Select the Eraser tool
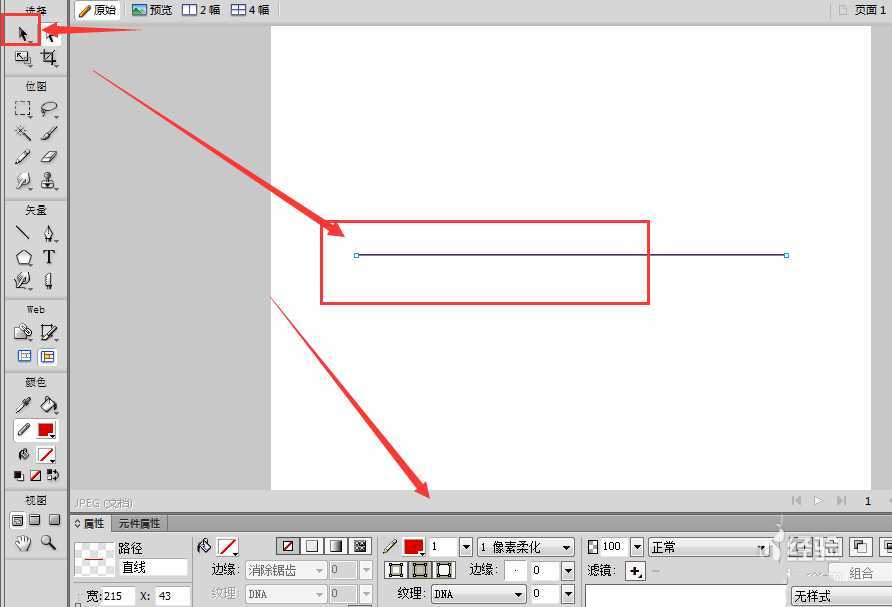This screenshot has width=892, height=607. [48, 157]
